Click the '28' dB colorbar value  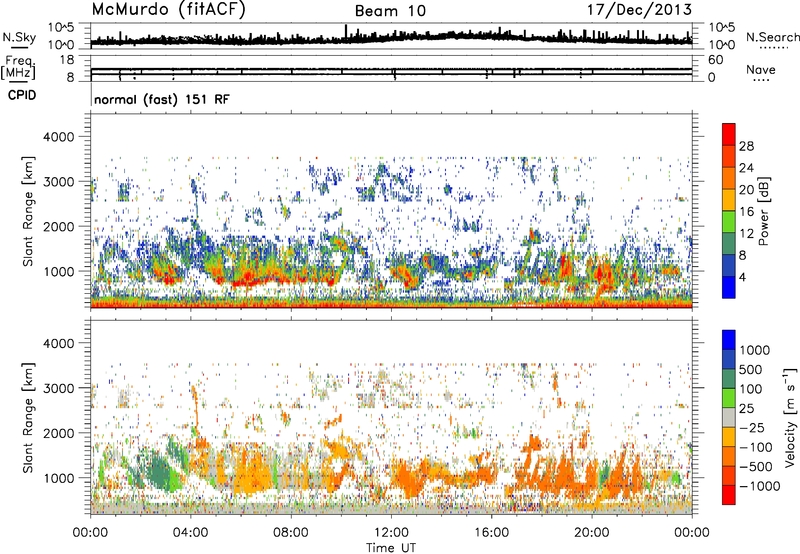tap(746, 146)
